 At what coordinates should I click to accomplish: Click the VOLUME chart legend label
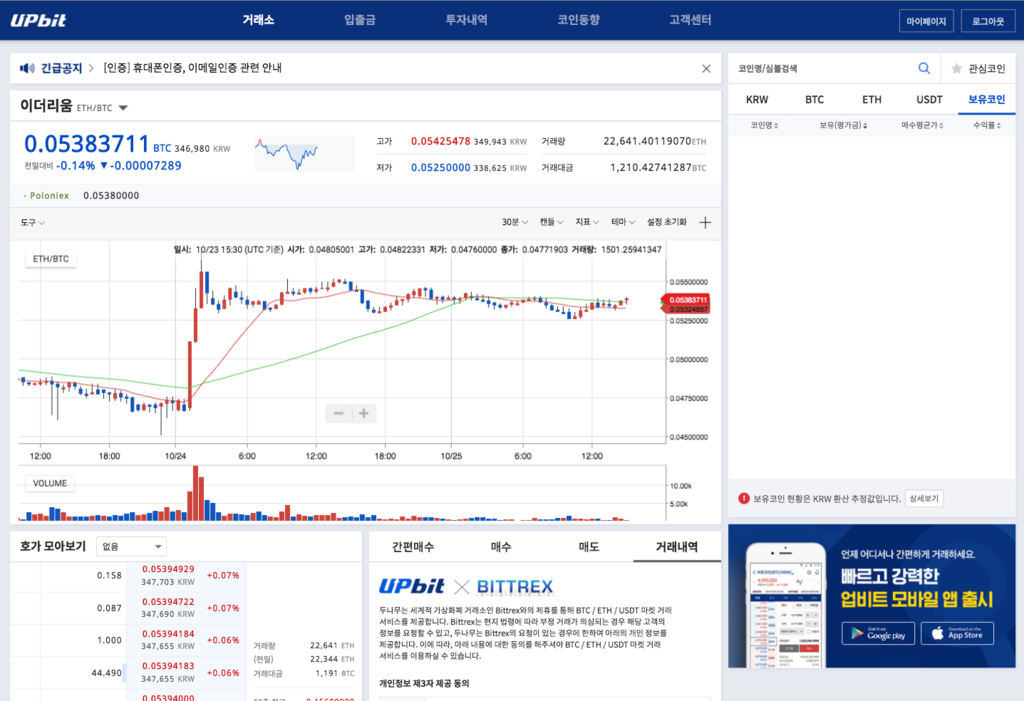(50, 483)
